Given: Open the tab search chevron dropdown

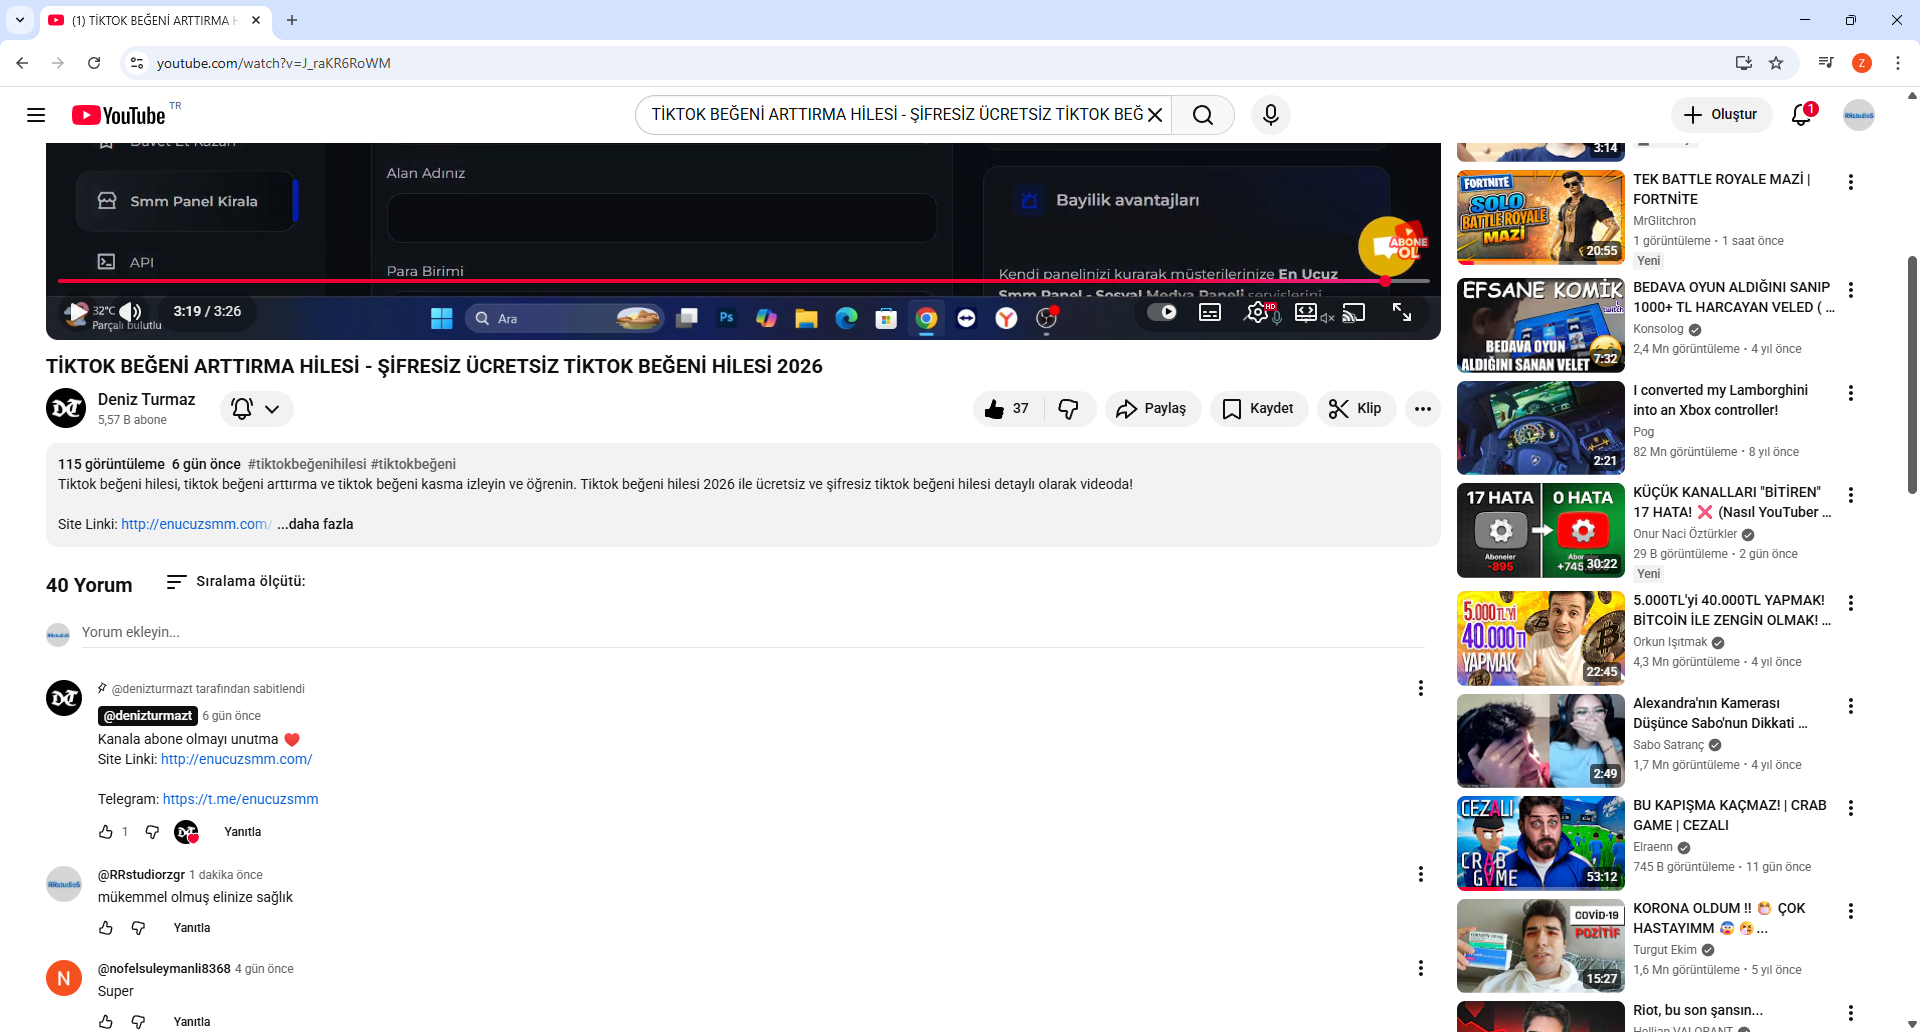Looking at the screenshot, I should pyautogui.click(x=20, y=20).
